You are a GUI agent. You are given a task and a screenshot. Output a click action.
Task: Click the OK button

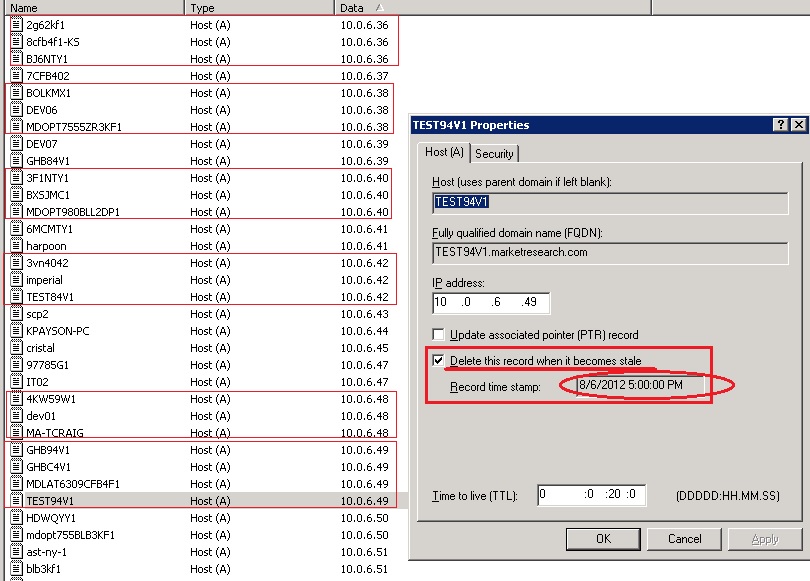tap(603, 538)
